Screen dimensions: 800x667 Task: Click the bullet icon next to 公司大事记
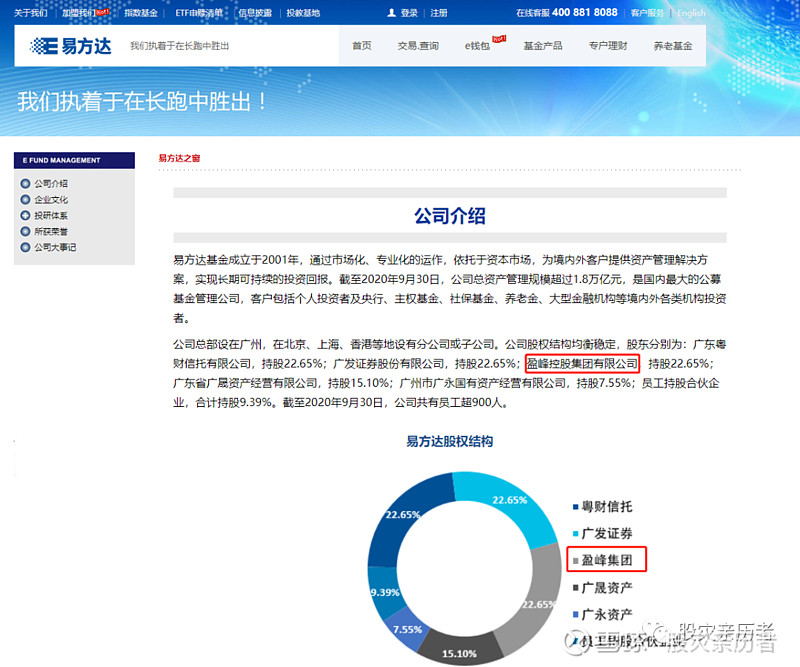click(x=25, y=247)
